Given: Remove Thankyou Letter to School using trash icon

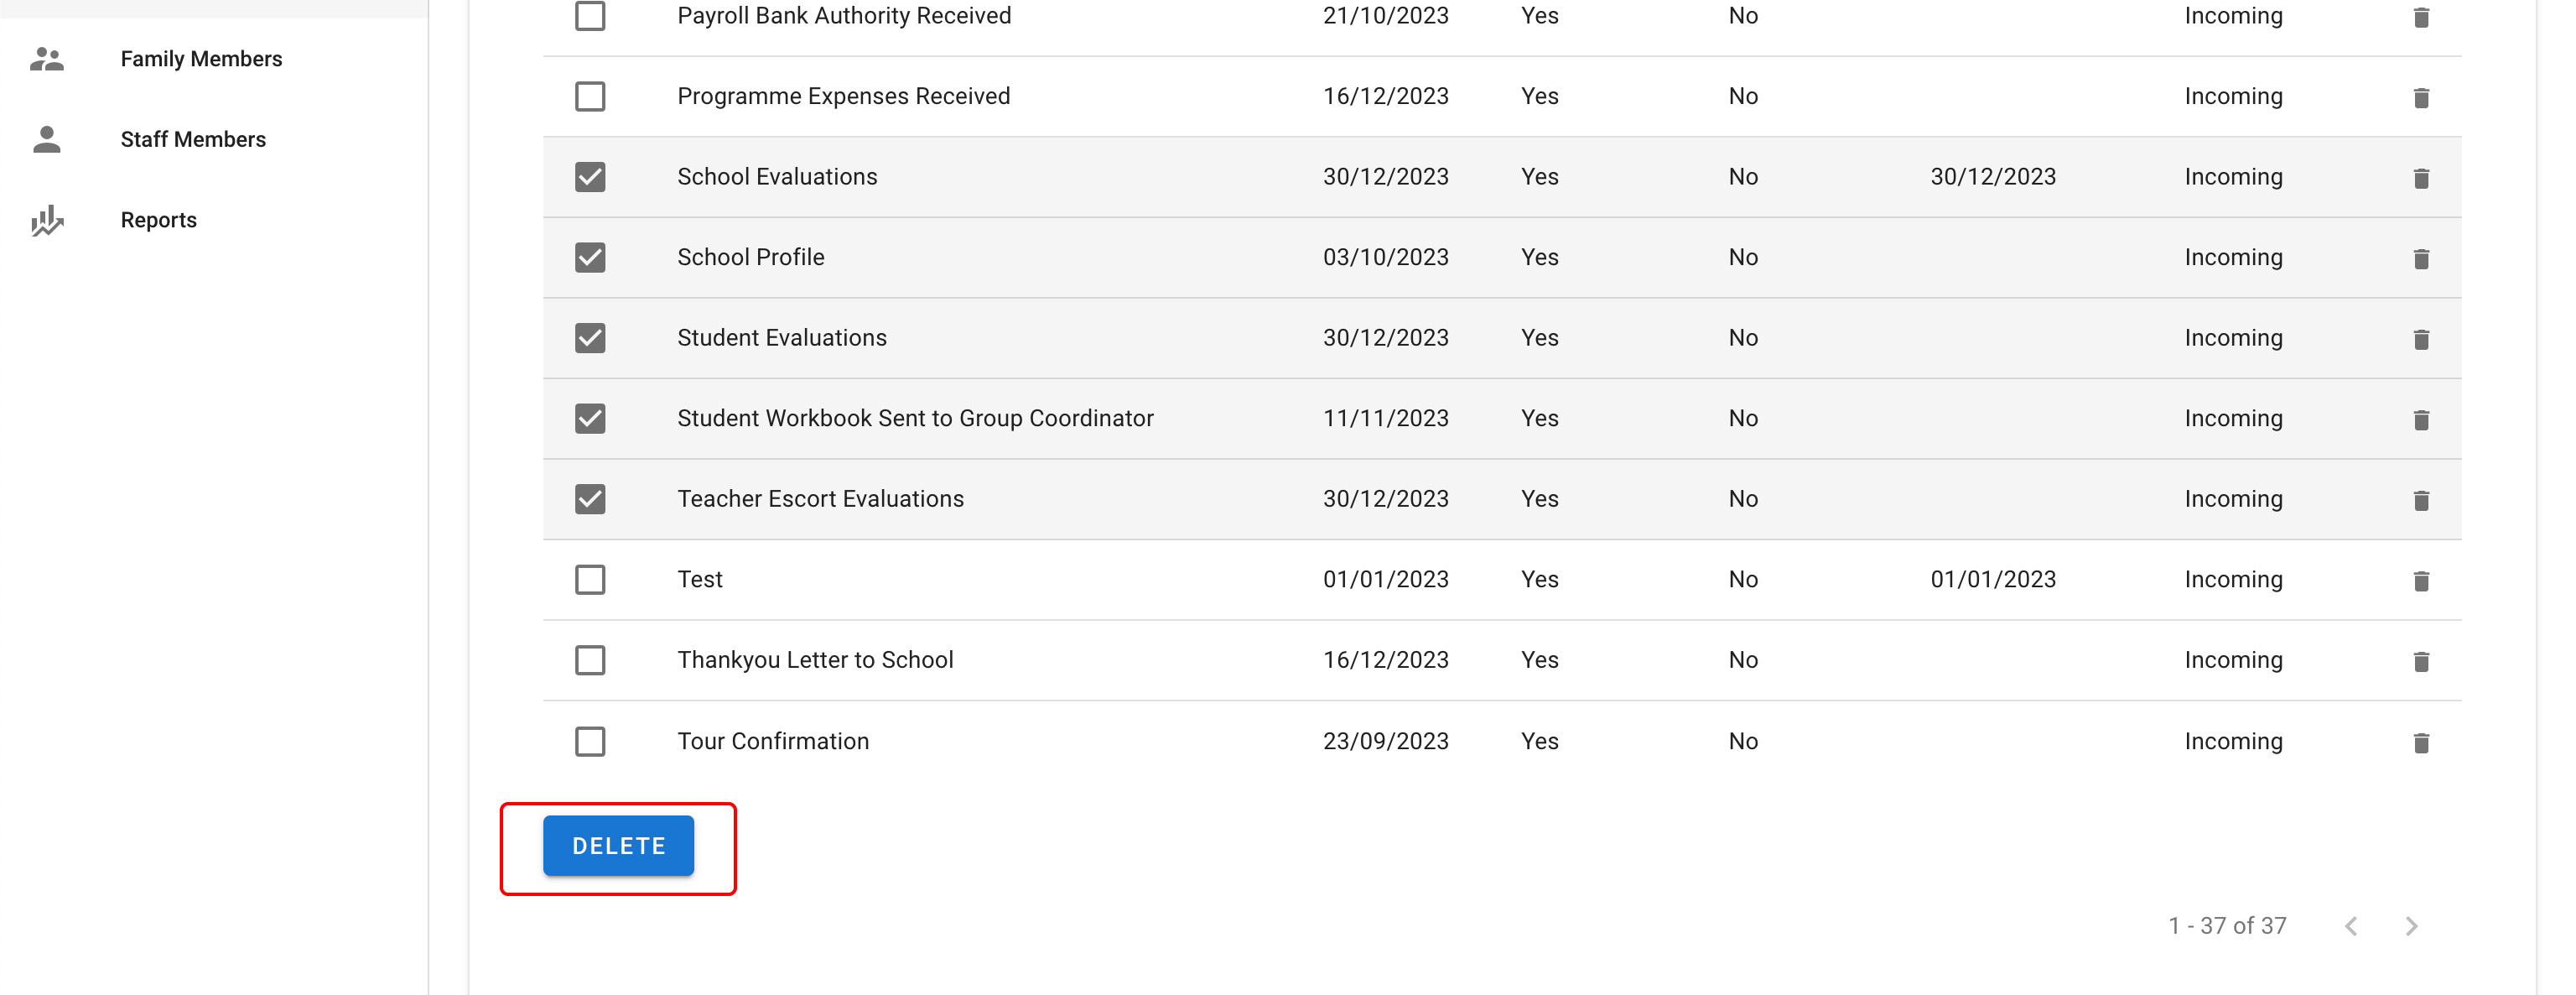Looking at the screenshot, I should tap(2420, 661).
